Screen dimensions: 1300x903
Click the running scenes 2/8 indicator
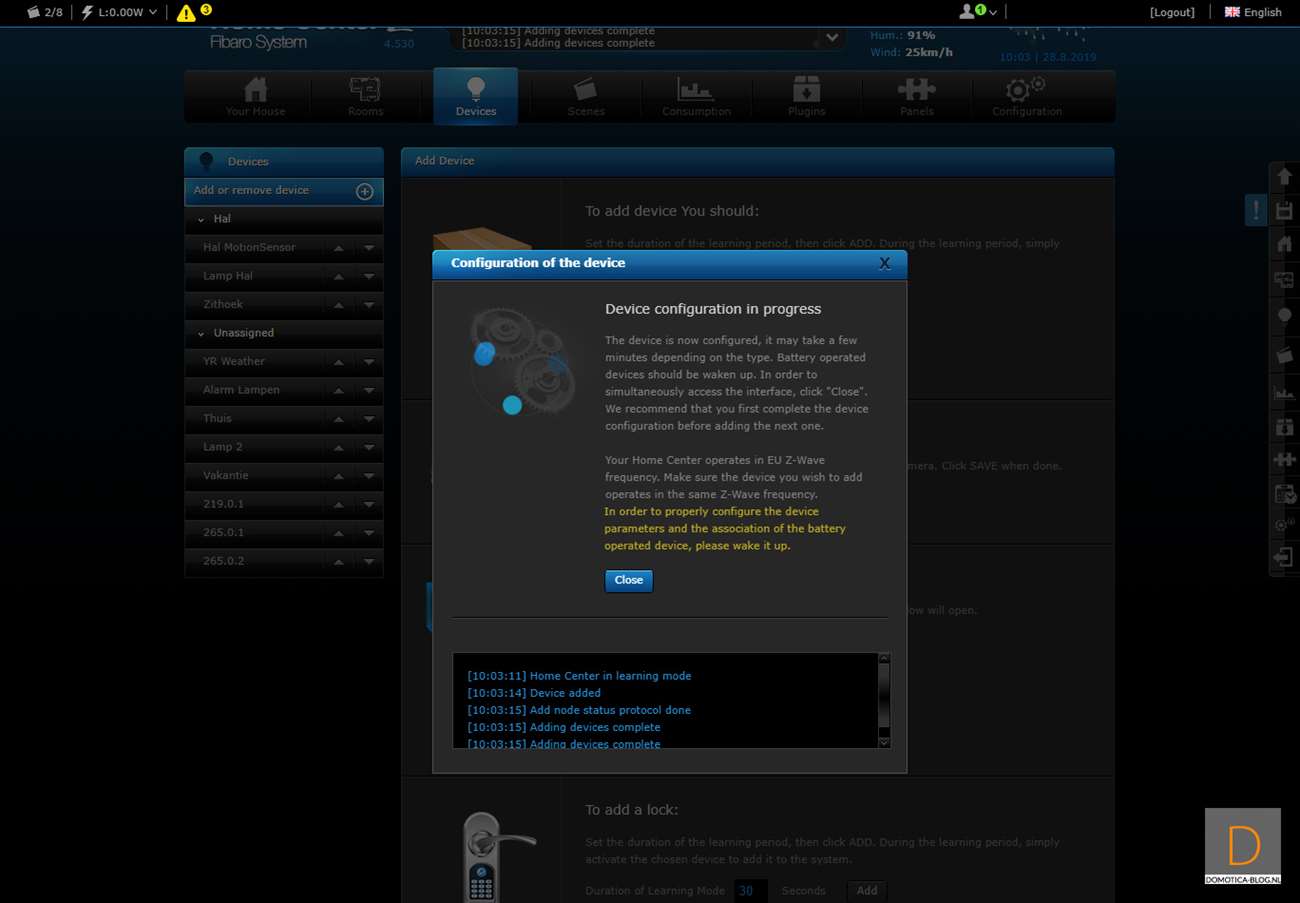coord(45,12)
